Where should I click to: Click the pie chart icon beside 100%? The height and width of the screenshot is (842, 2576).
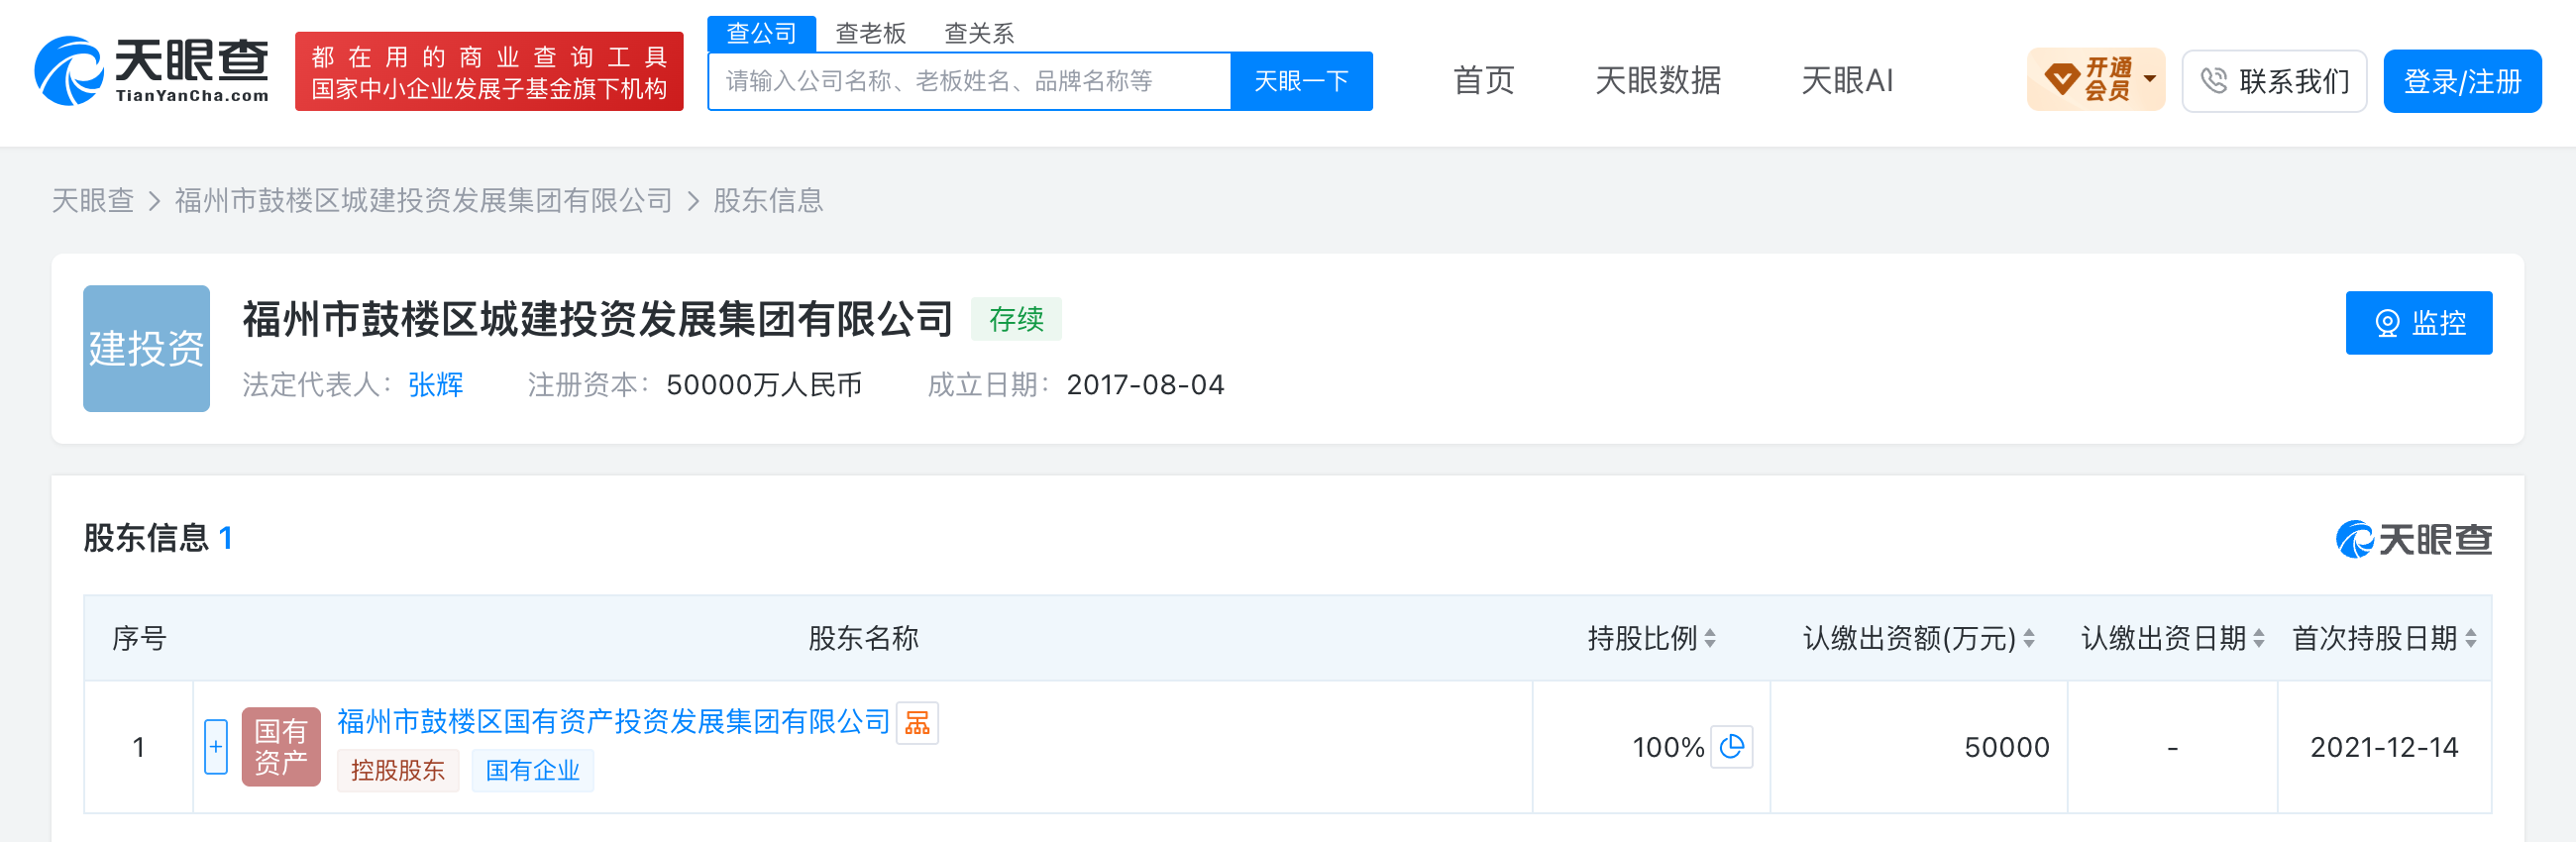(x=1731, y=747)
